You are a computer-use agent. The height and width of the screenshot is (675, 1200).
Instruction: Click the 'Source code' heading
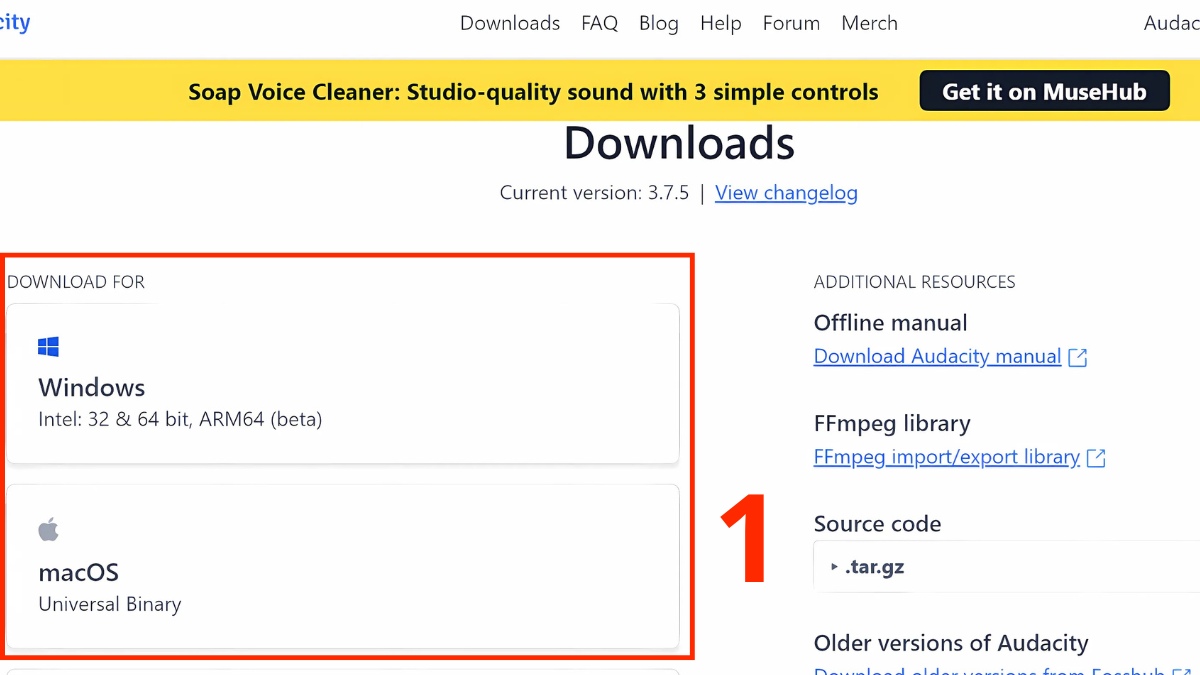[877, 524]
